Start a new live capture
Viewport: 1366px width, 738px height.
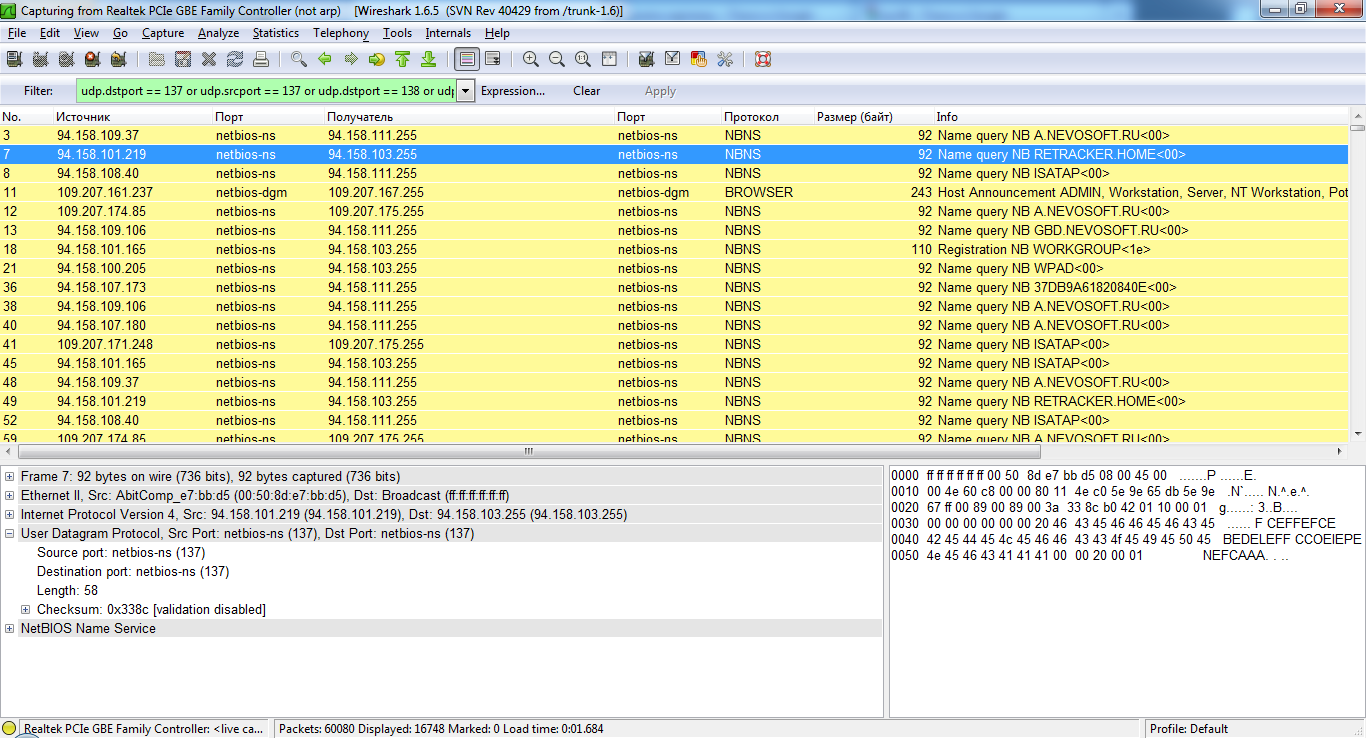pos(66,59)
